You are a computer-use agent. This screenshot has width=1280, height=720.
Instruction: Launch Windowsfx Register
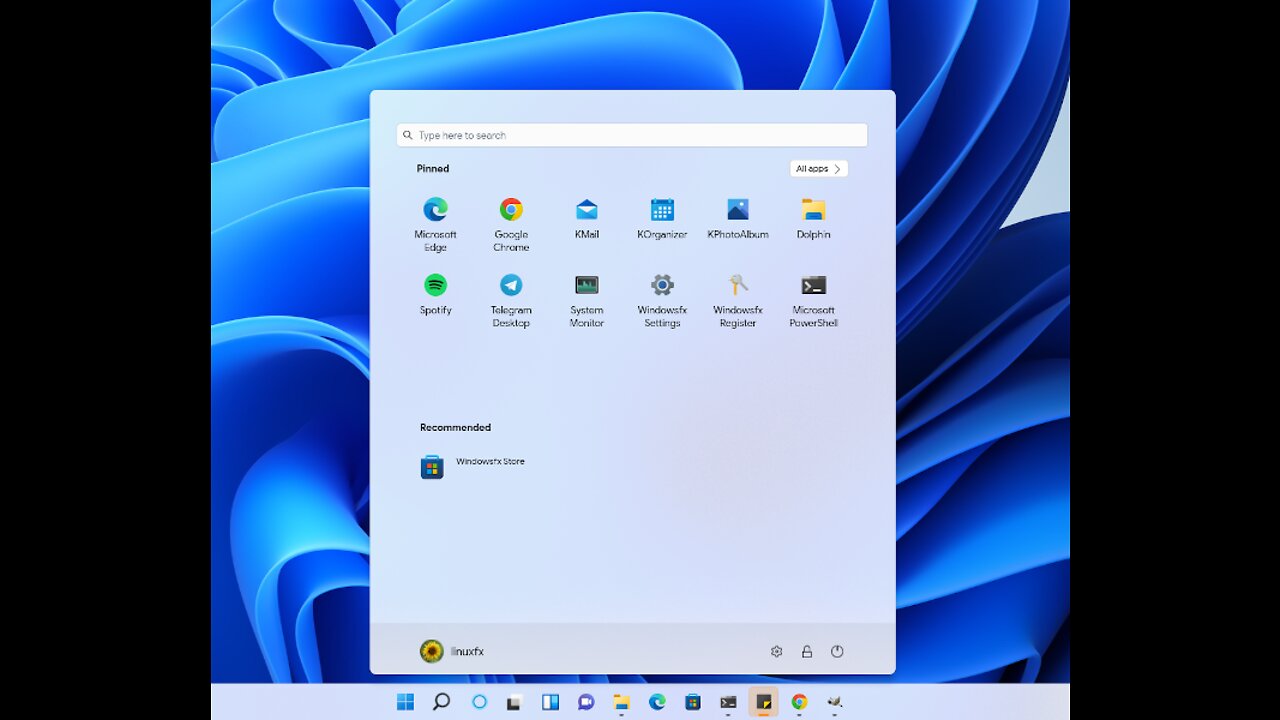pyautogui.click(x=738, y=300)
